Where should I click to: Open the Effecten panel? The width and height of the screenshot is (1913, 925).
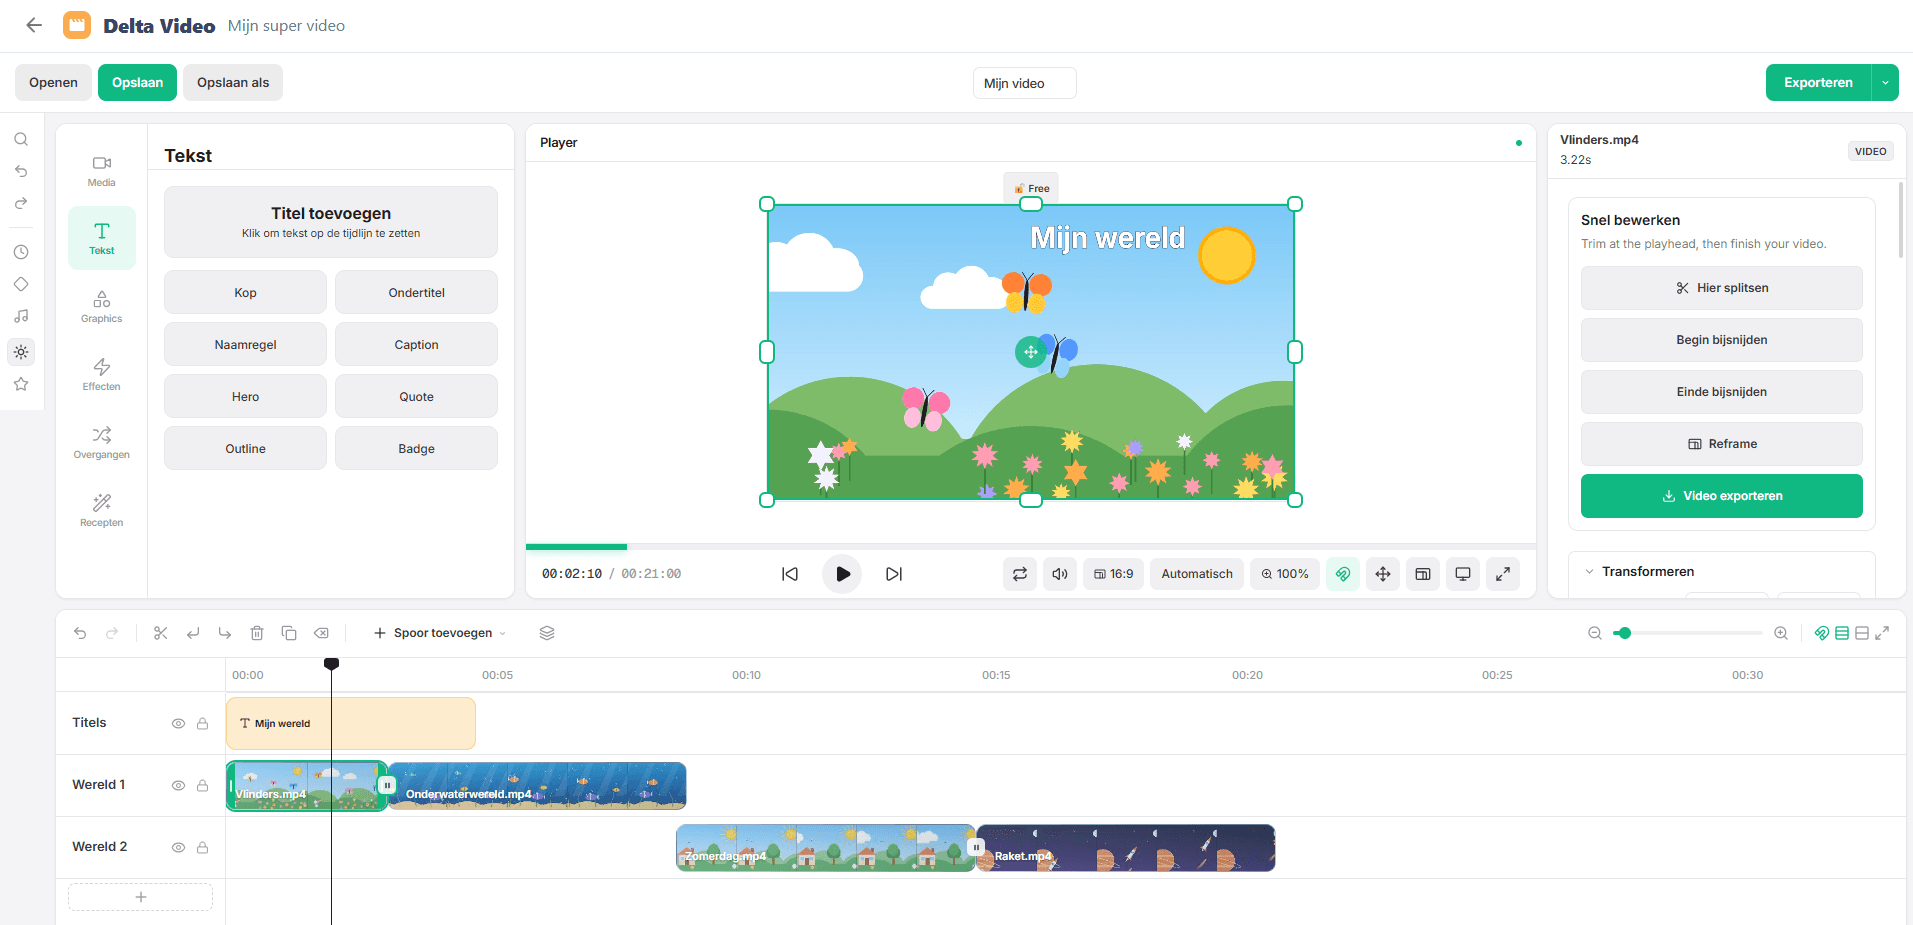(101, 375)
